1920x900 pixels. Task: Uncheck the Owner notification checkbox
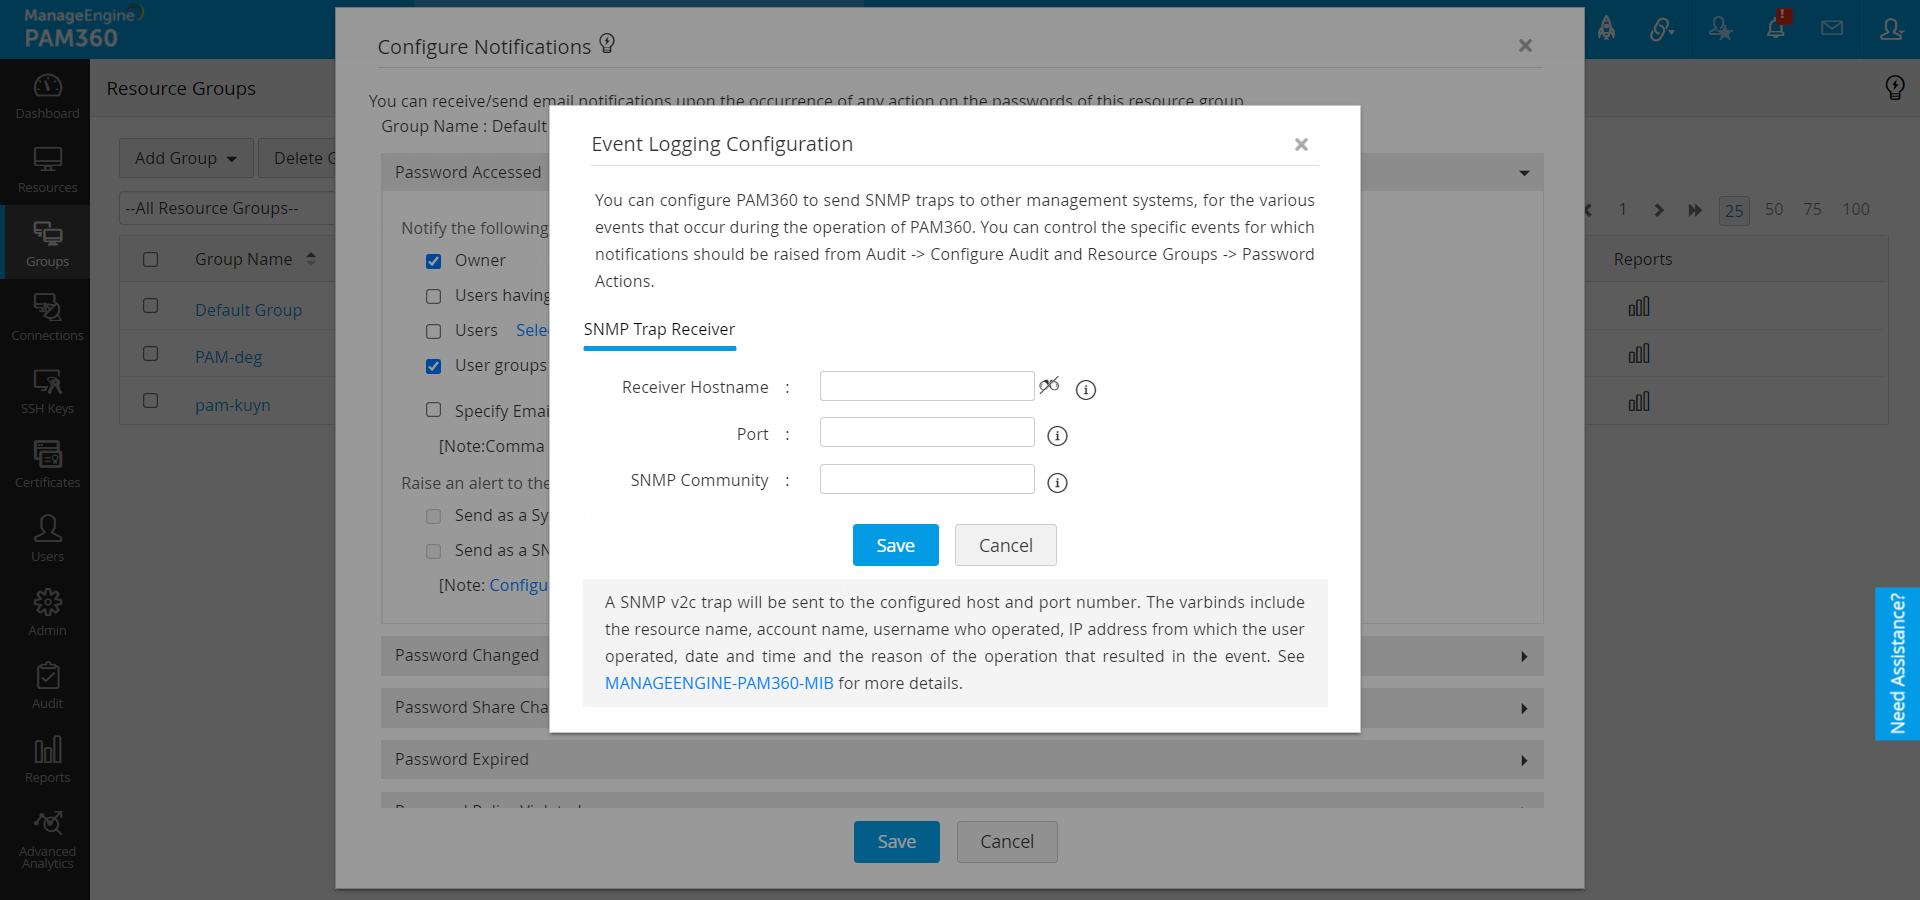(433, 261)
